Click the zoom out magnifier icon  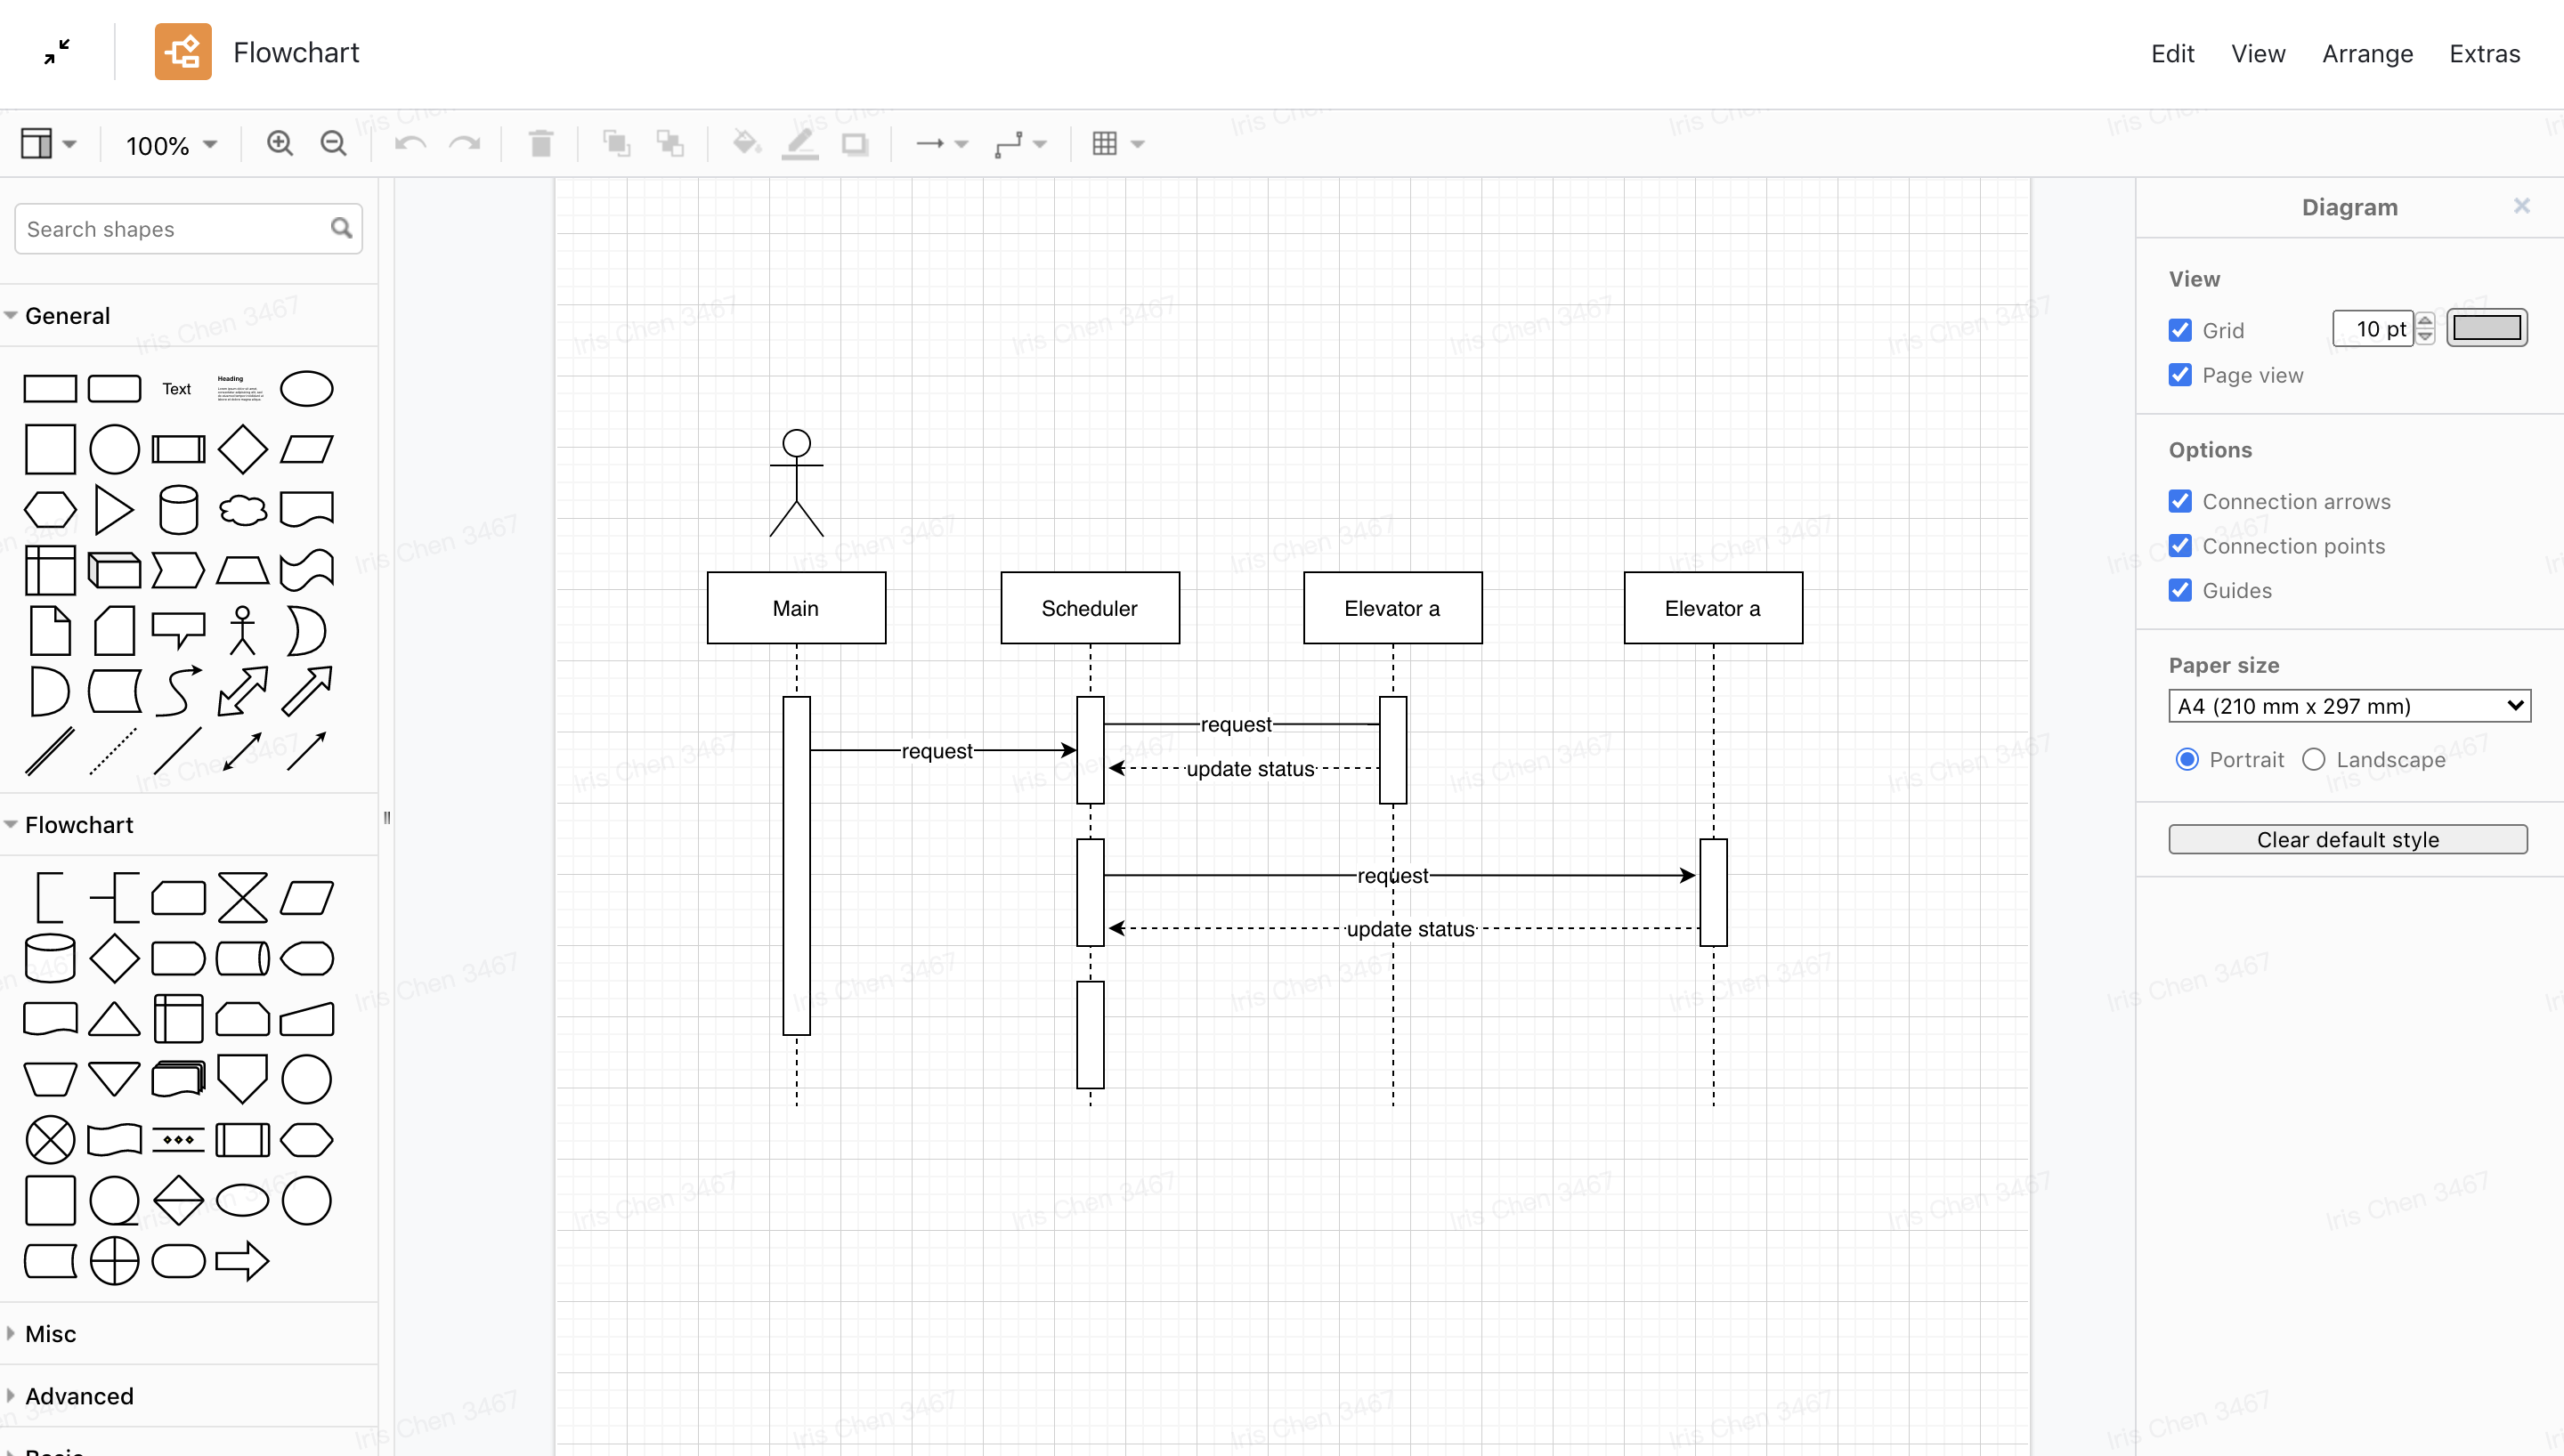(334, 144)
